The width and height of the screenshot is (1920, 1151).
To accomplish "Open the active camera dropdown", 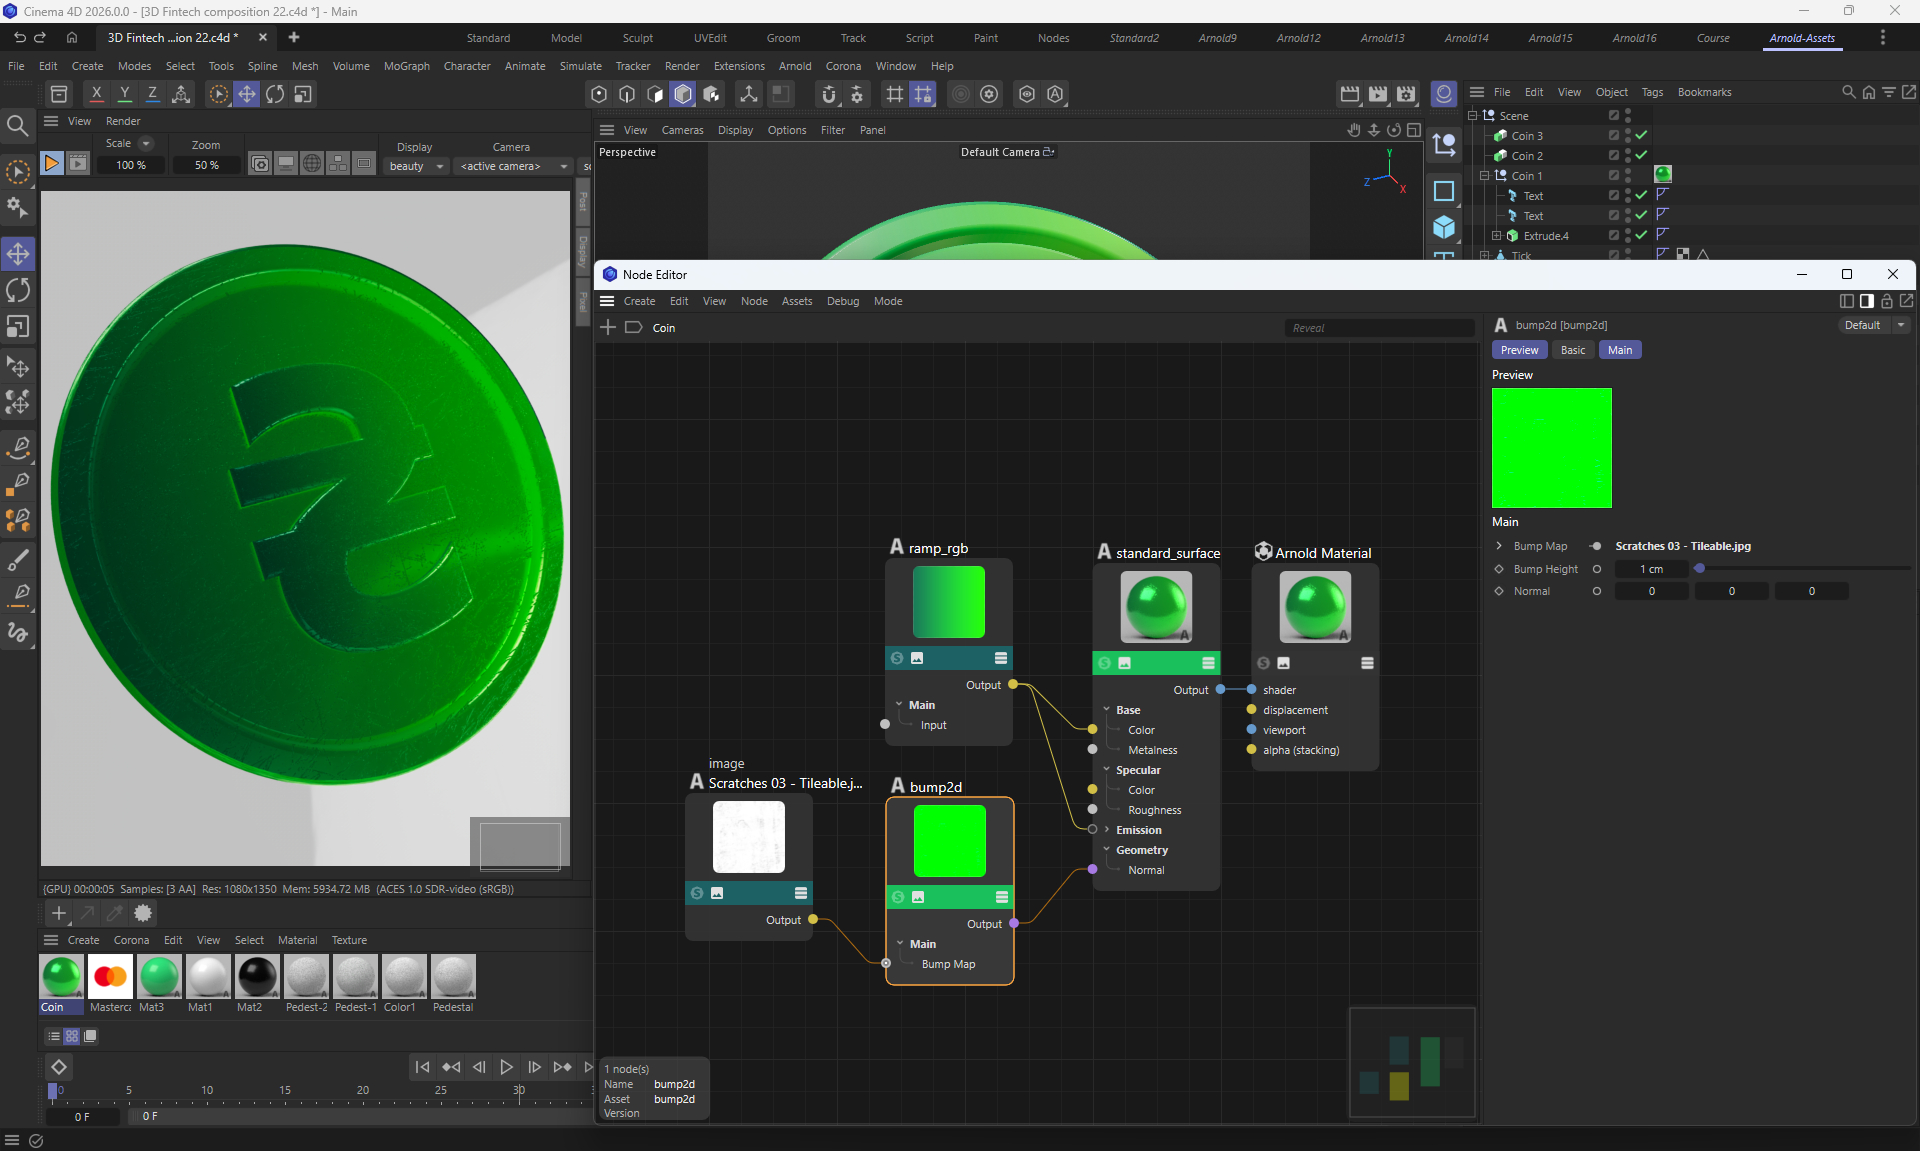I will click(x=513, y=166).
